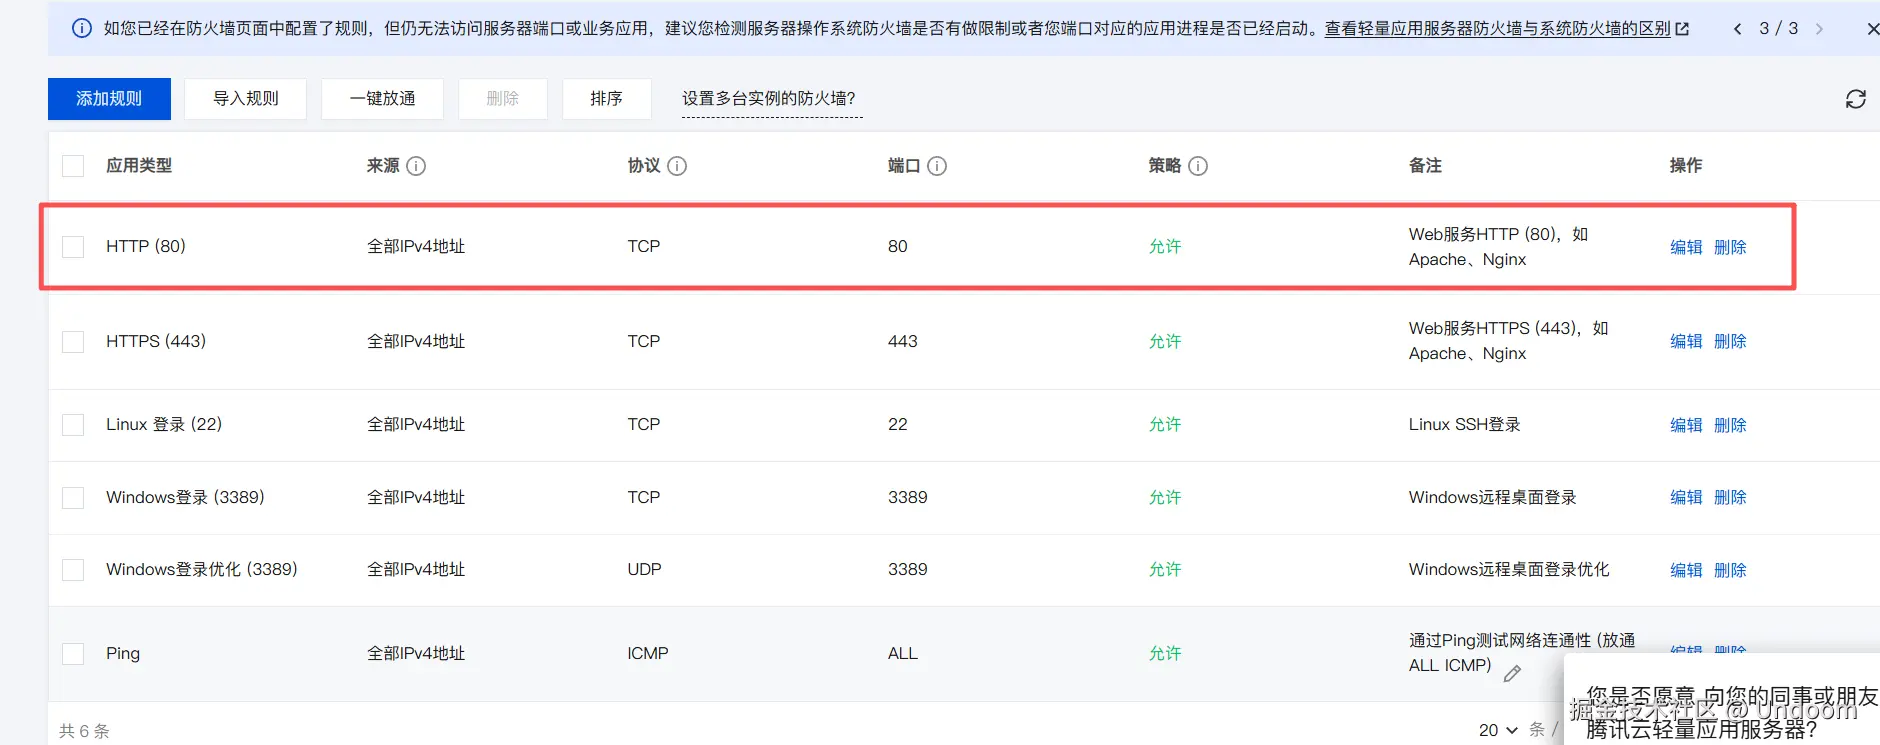Check the Windows登录 (3389) rule checkbox
1880x745 pixels.
coord(73,498)
